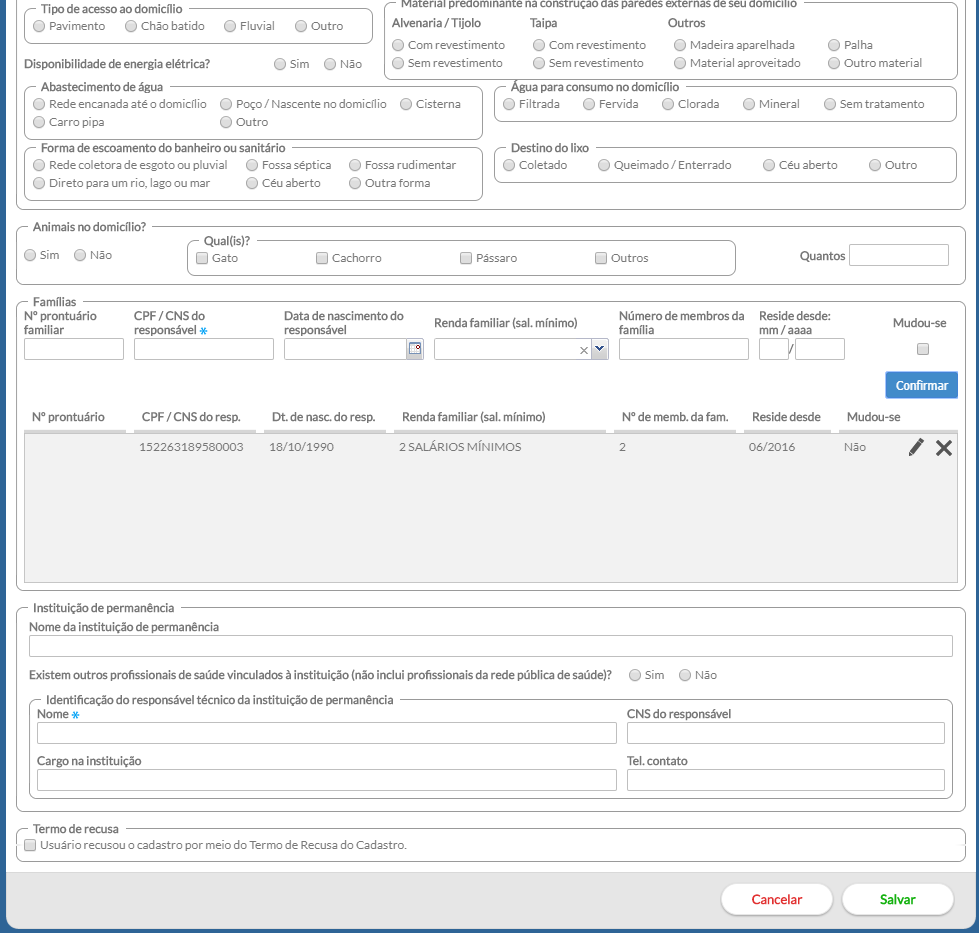
Task: Tick the Mudou-se checkbox
Action: (923, 349)
